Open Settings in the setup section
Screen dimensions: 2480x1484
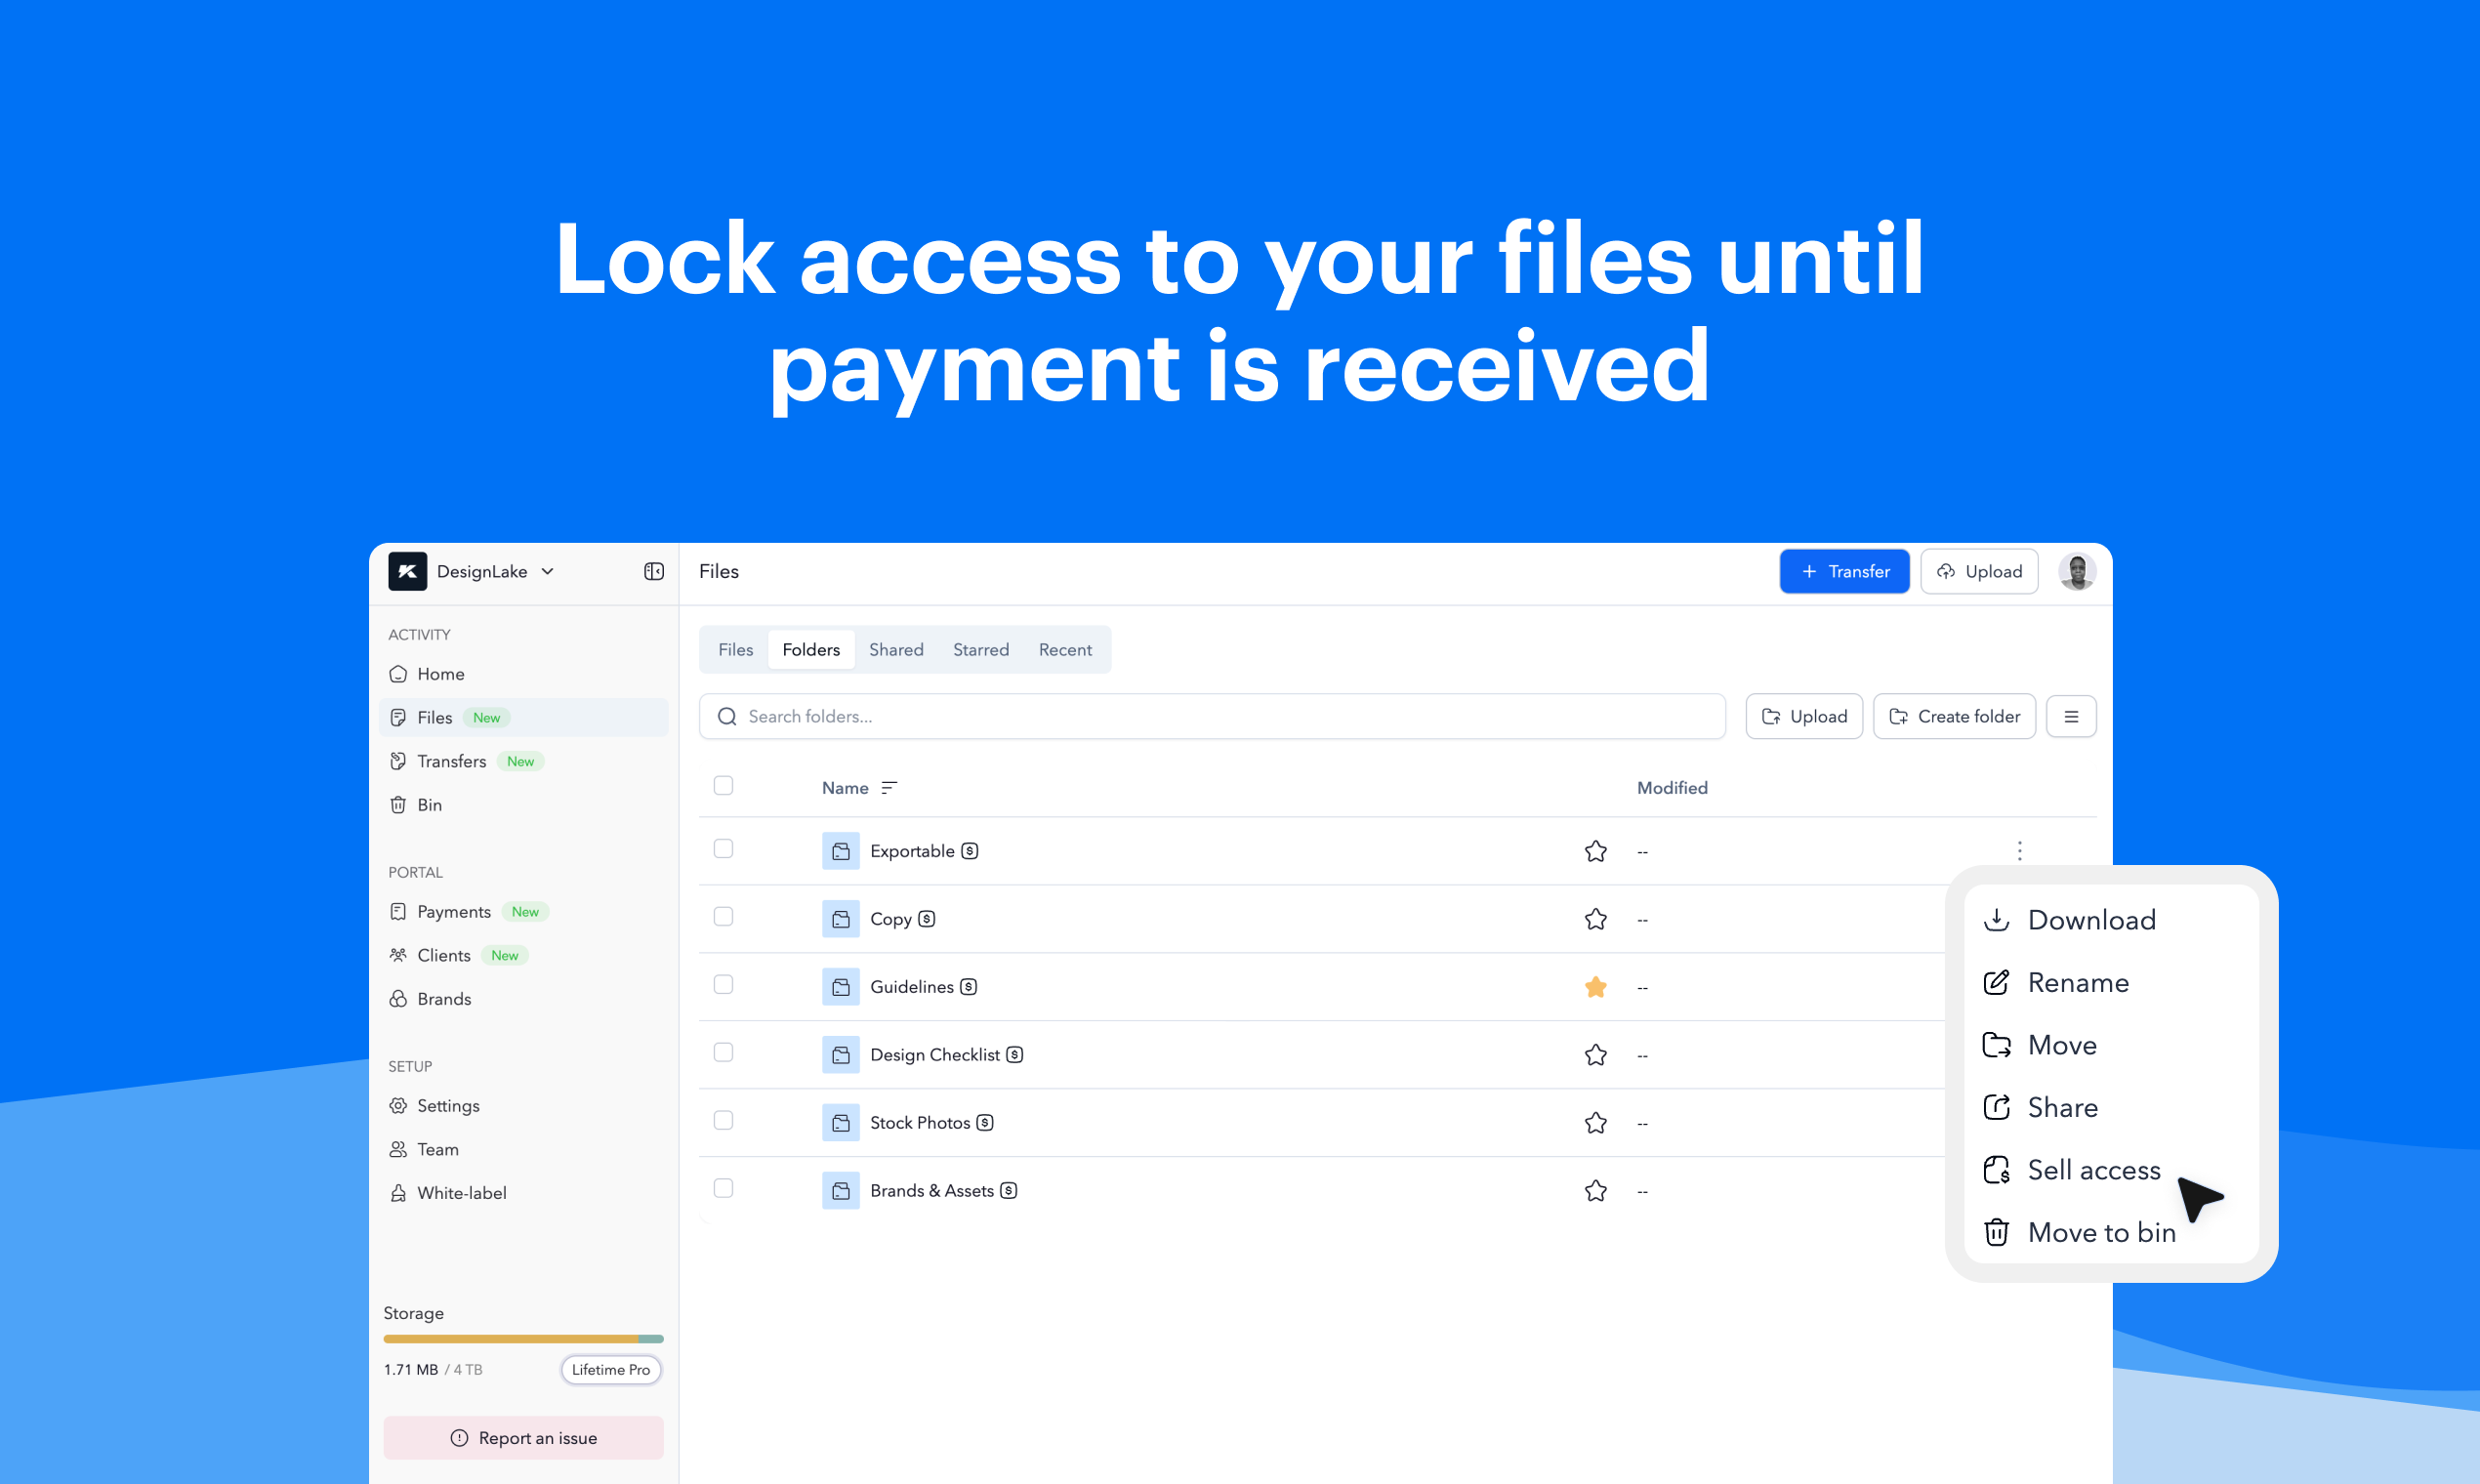coord(523,1106)
